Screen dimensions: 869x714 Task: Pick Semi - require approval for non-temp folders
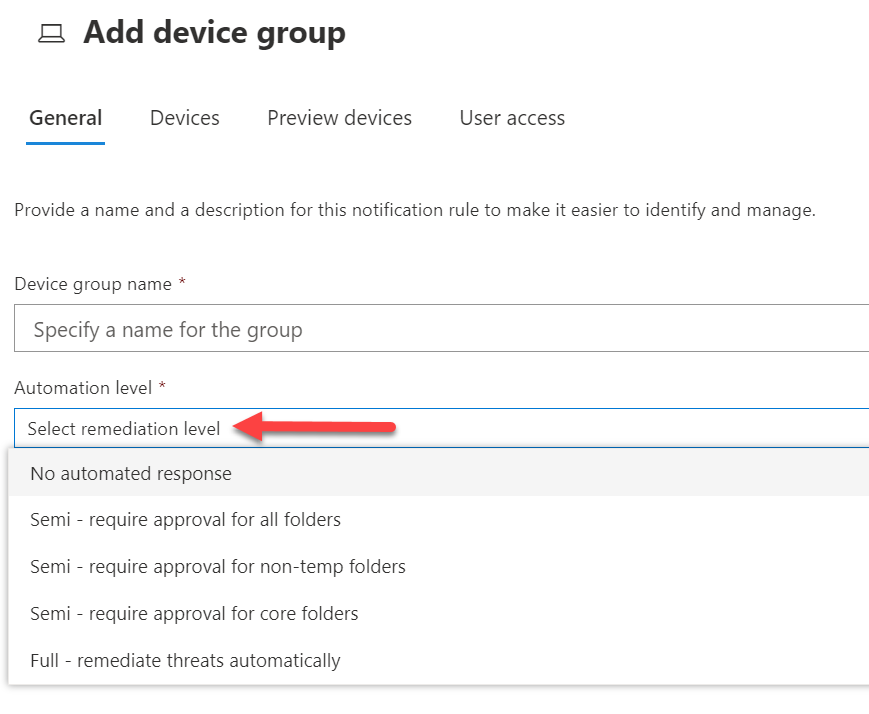(x=217, y=567)
